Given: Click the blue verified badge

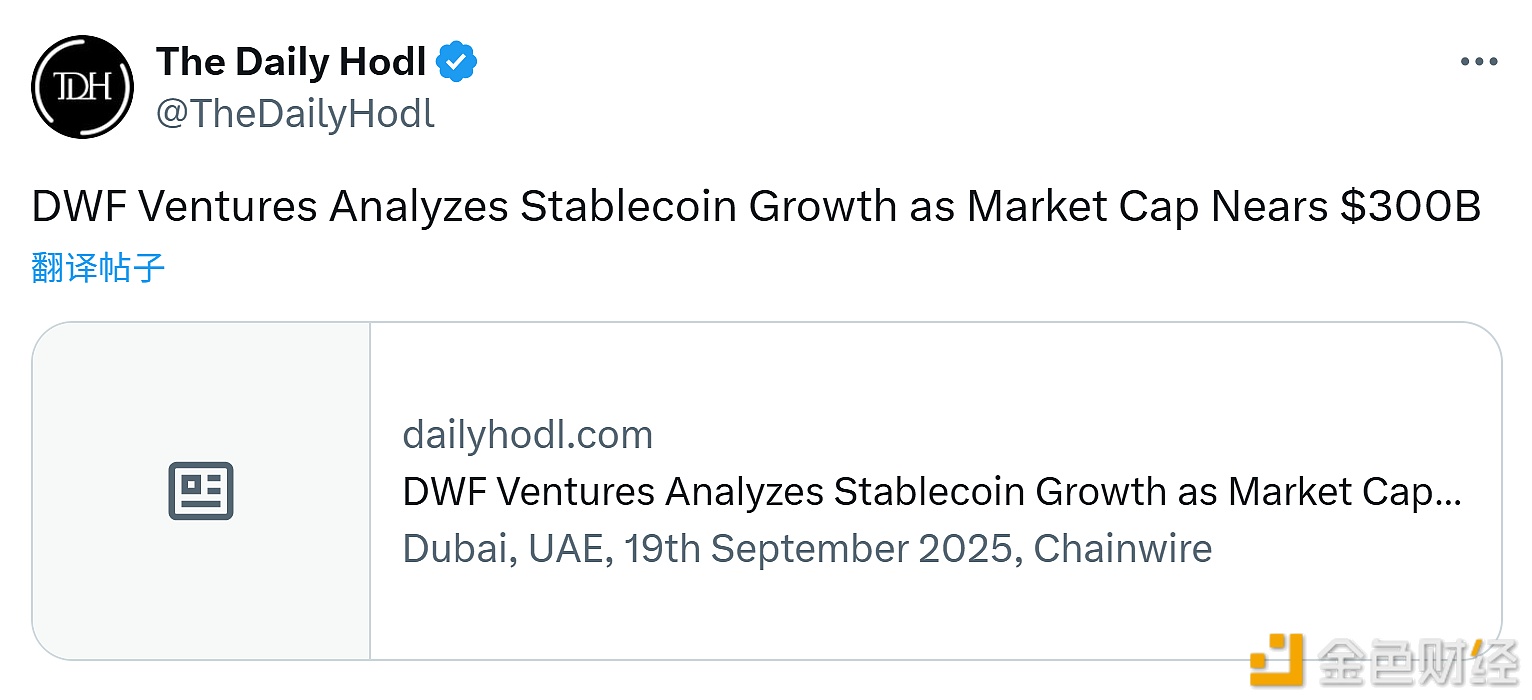Looking at the screenshot, I should (x=457, y=62).
